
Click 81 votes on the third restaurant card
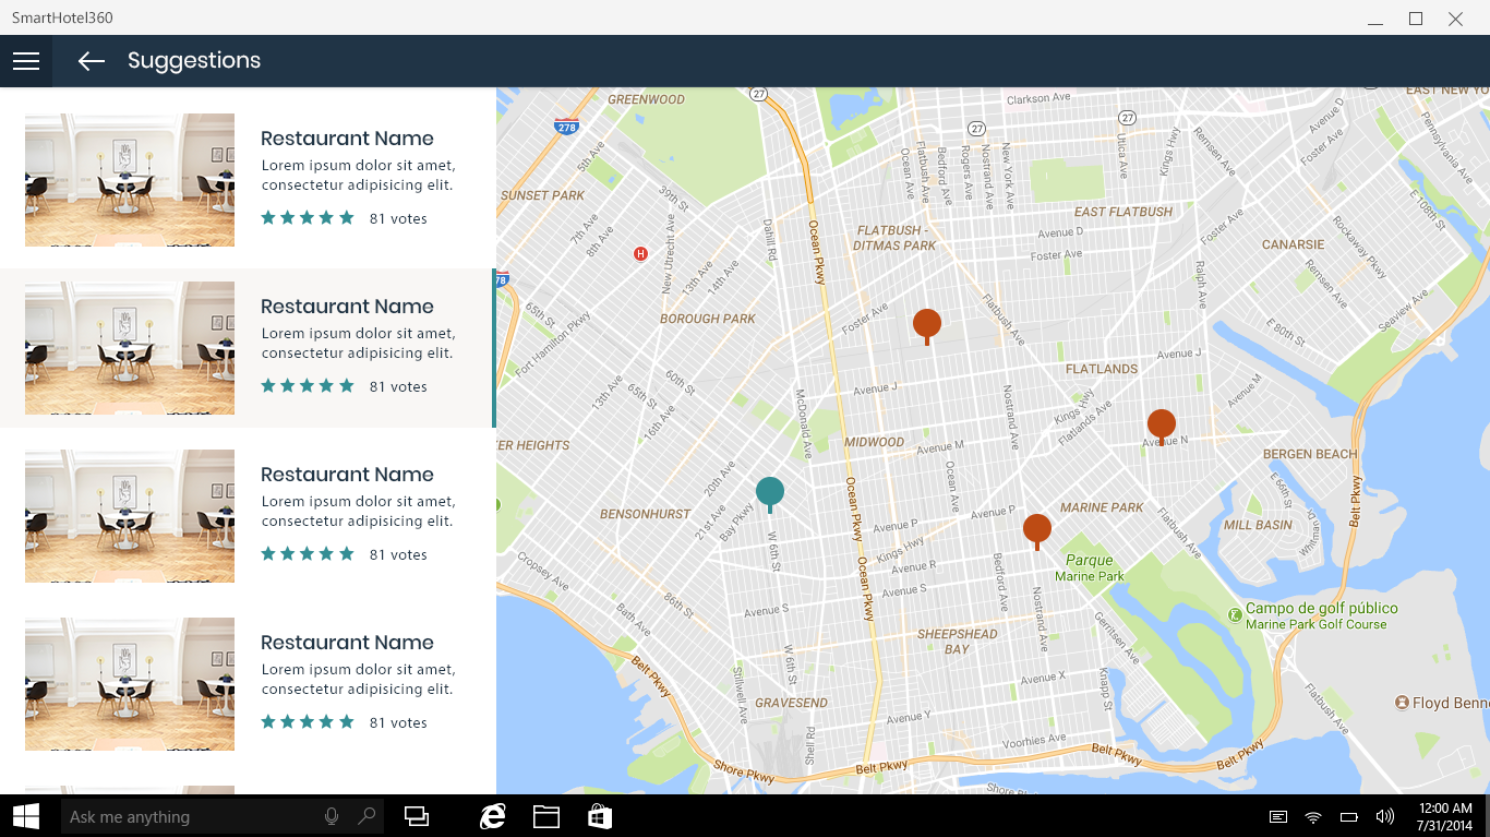point(398,555)
